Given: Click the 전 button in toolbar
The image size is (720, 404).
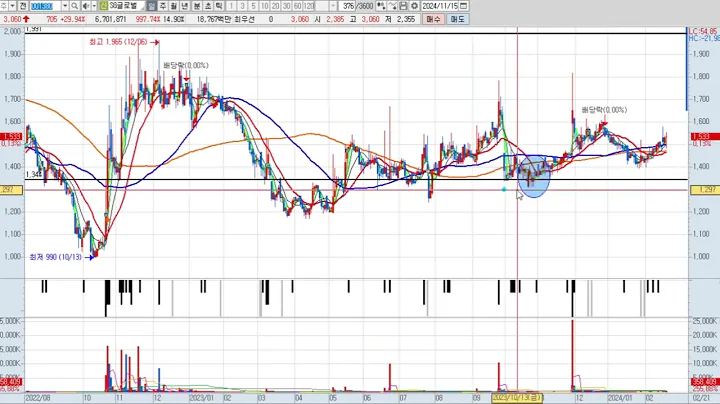Looking at the screenshot, I should (22, 6).
